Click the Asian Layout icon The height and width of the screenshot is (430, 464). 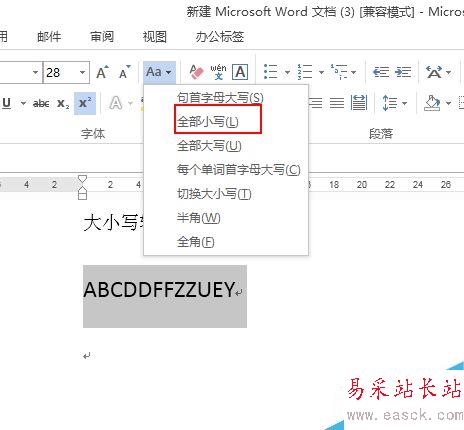(x=434, y=72)
